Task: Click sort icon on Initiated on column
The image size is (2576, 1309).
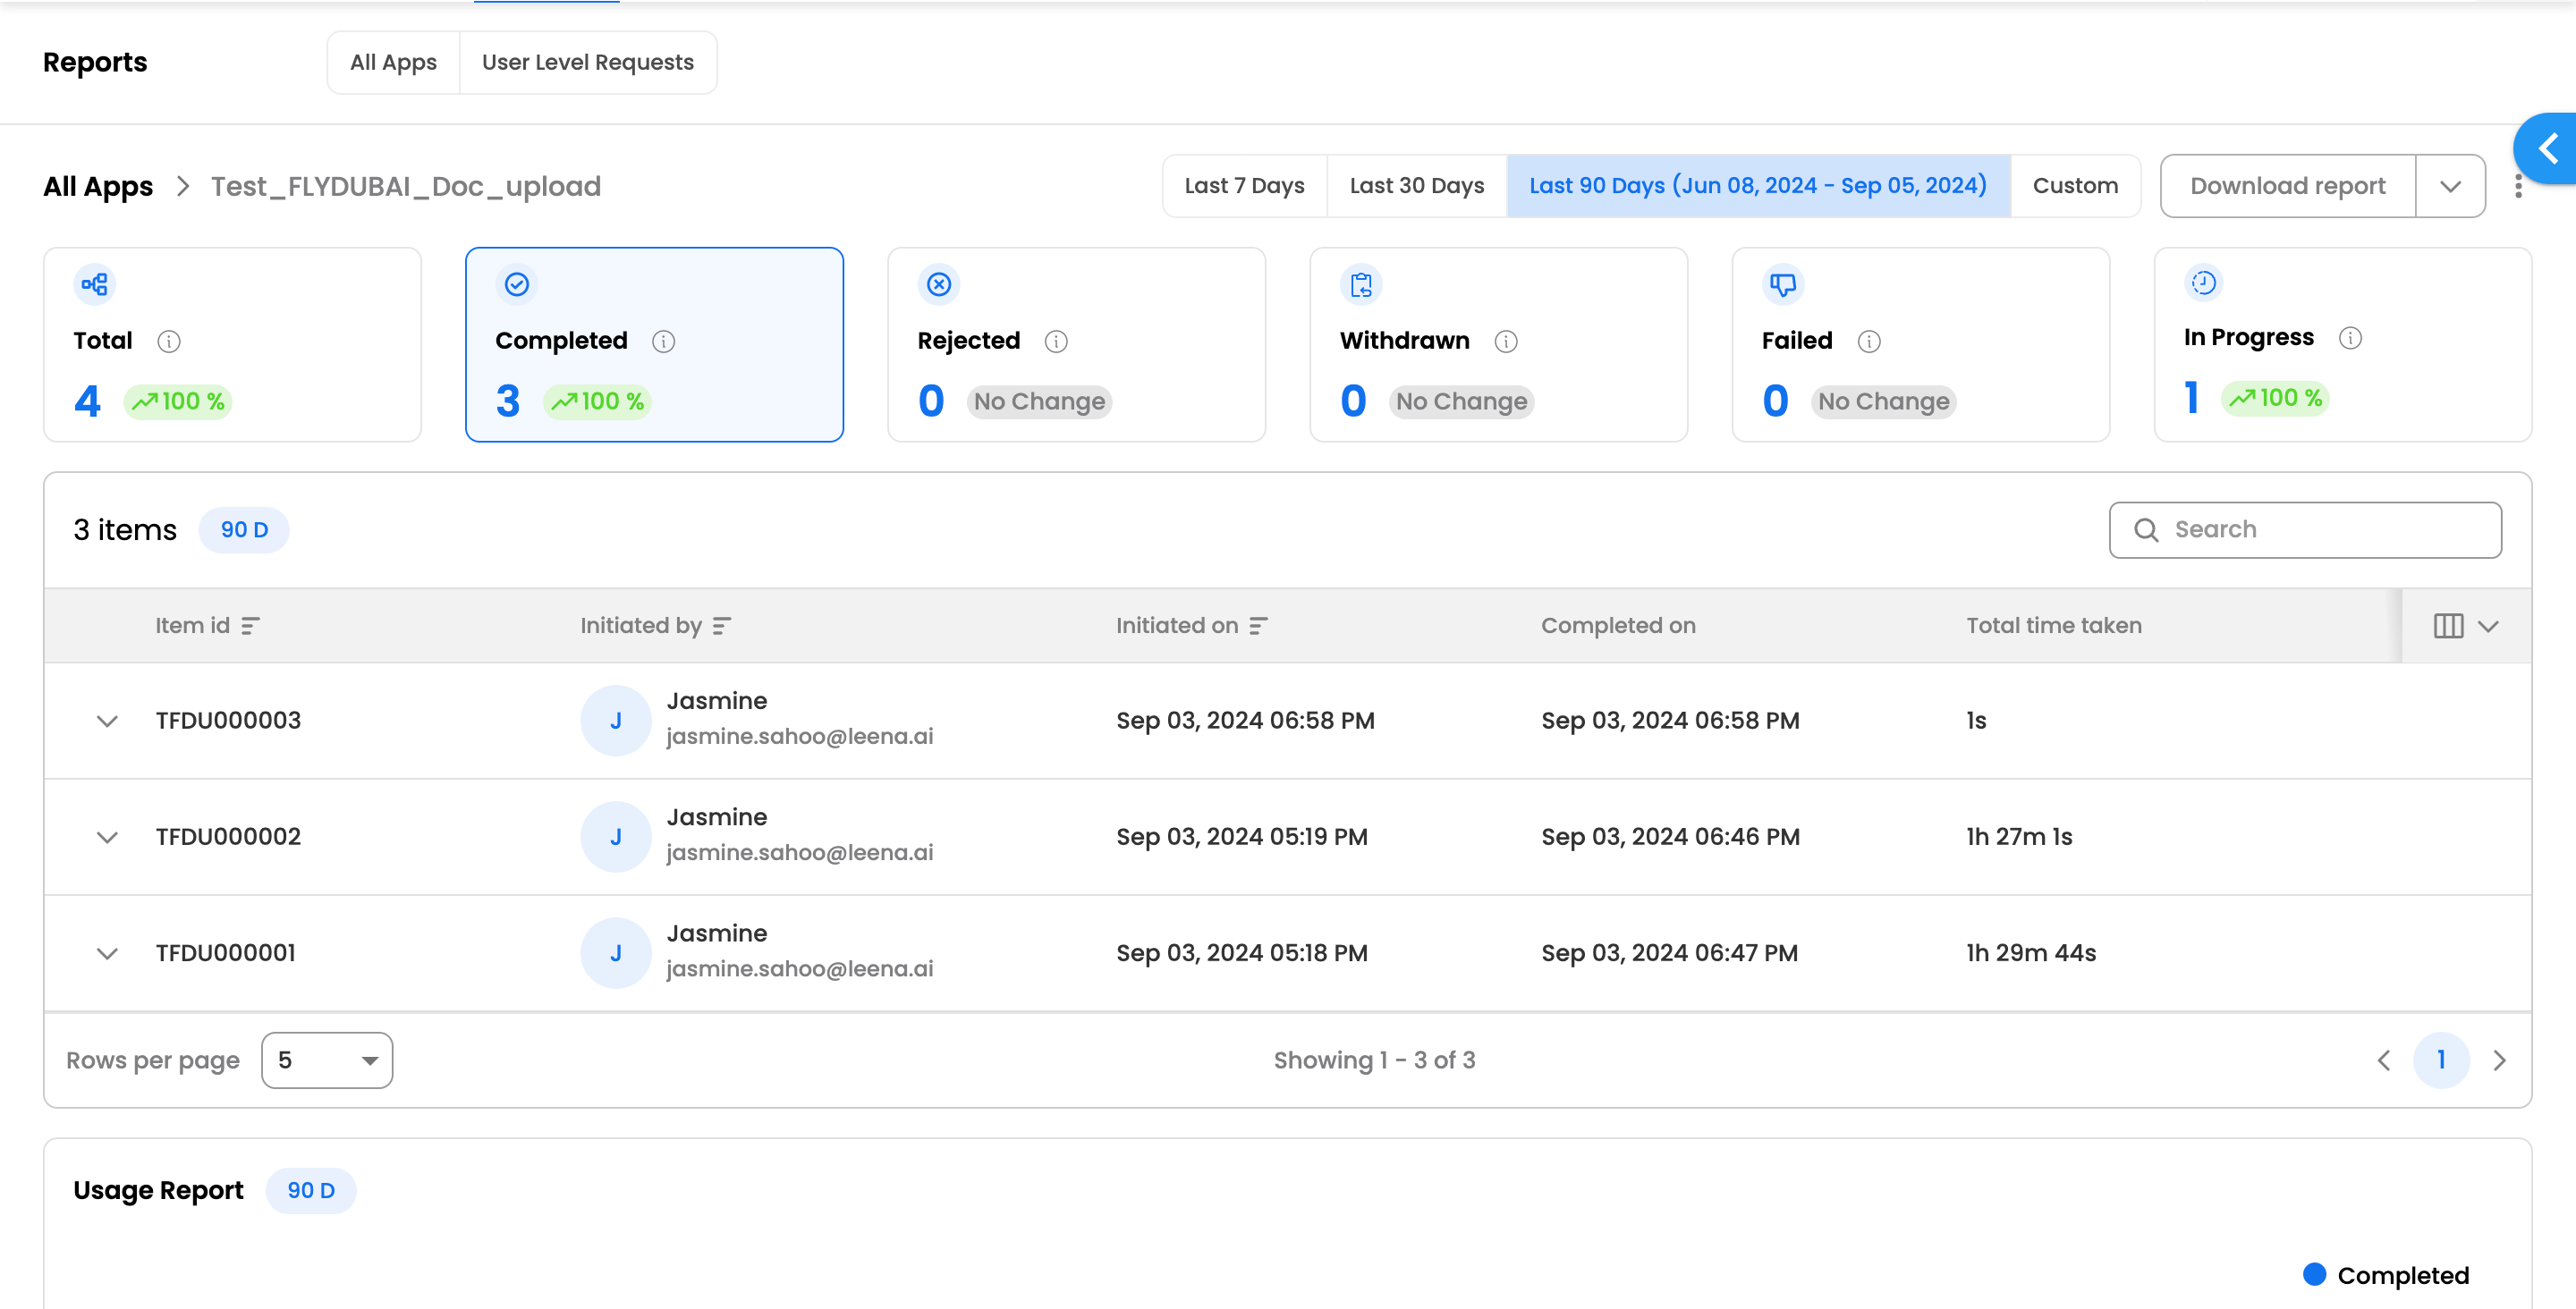Action: click(1258, 626)
